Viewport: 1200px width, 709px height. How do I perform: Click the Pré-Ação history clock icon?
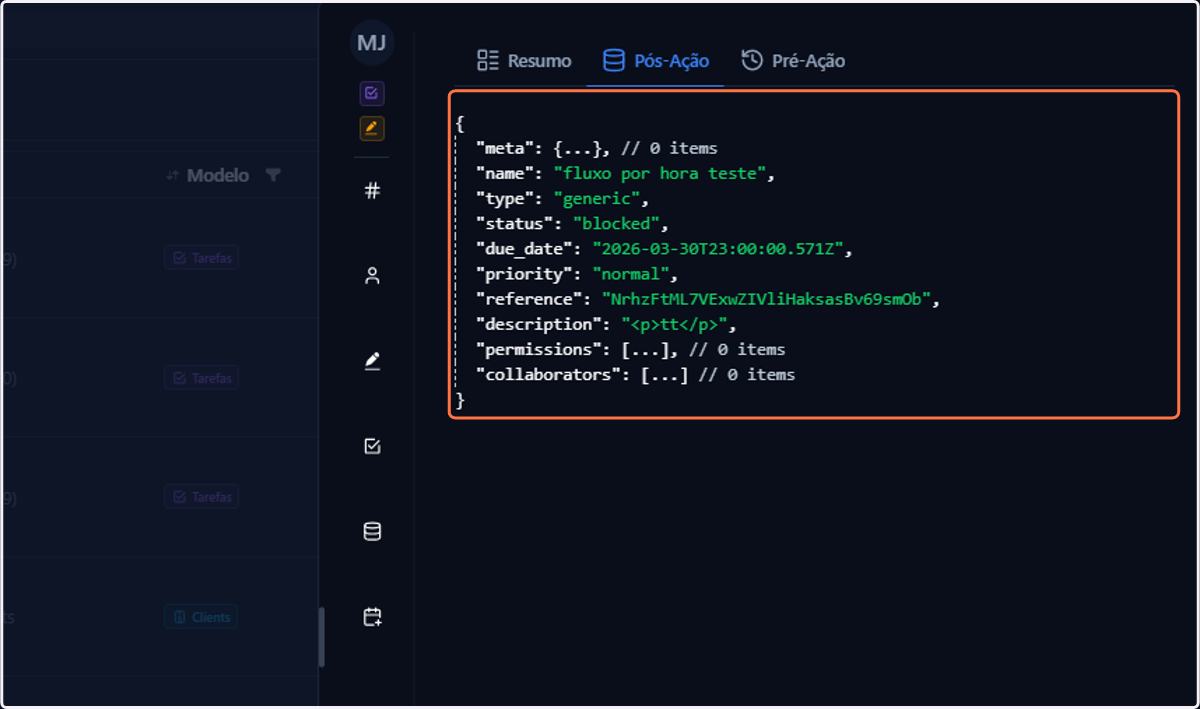752,61
